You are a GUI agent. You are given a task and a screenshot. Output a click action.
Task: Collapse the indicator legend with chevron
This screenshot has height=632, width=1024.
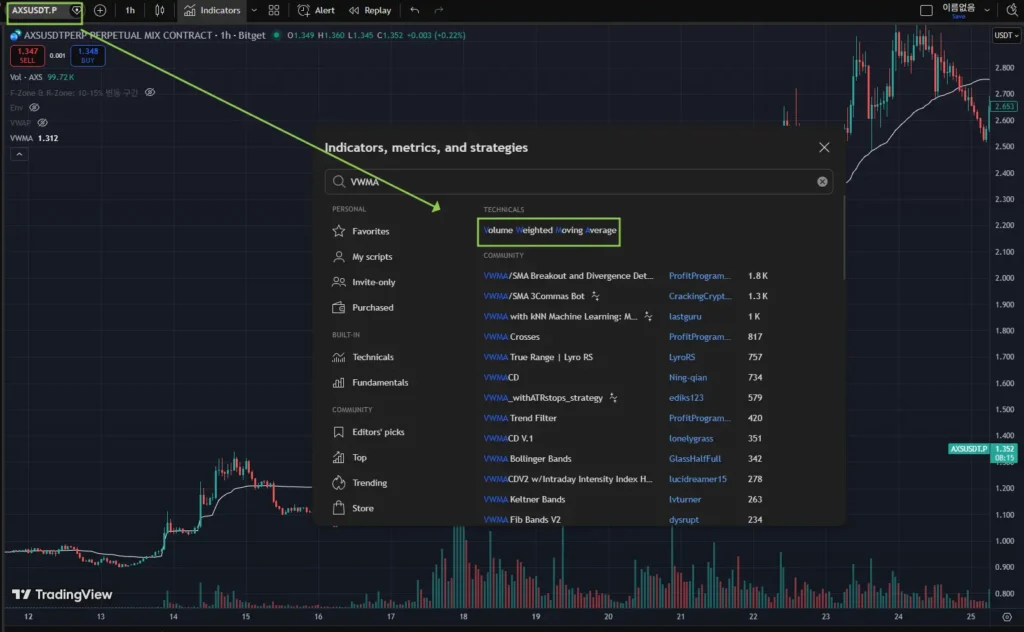[19, 154]
